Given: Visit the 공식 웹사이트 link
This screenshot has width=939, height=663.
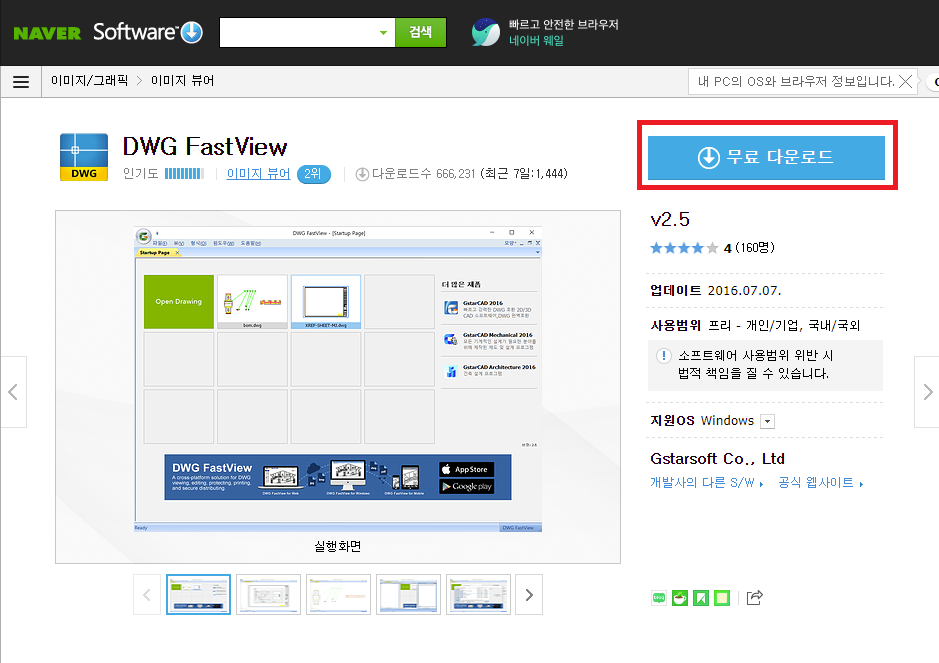Looking at the screenshot, I should (x=820, y=483).
